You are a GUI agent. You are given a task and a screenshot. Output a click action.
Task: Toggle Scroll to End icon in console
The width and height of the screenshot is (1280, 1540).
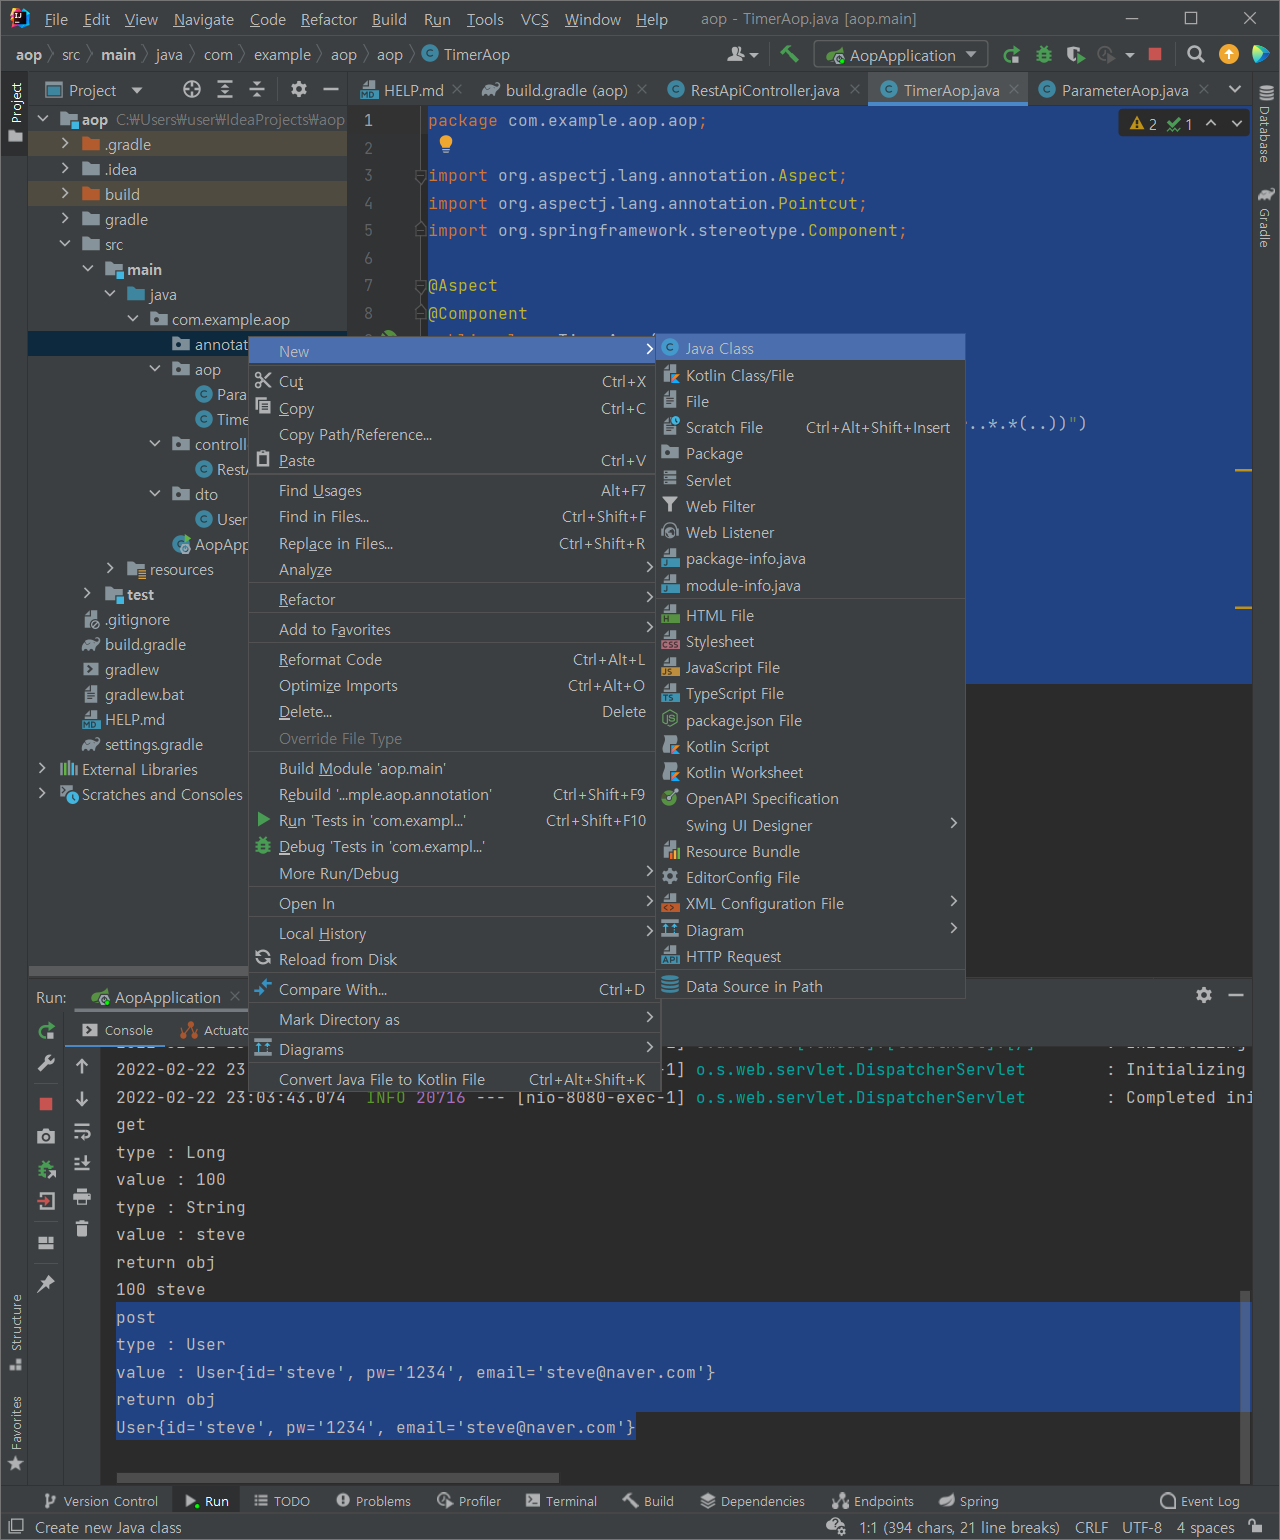[x=82, y=1163]
